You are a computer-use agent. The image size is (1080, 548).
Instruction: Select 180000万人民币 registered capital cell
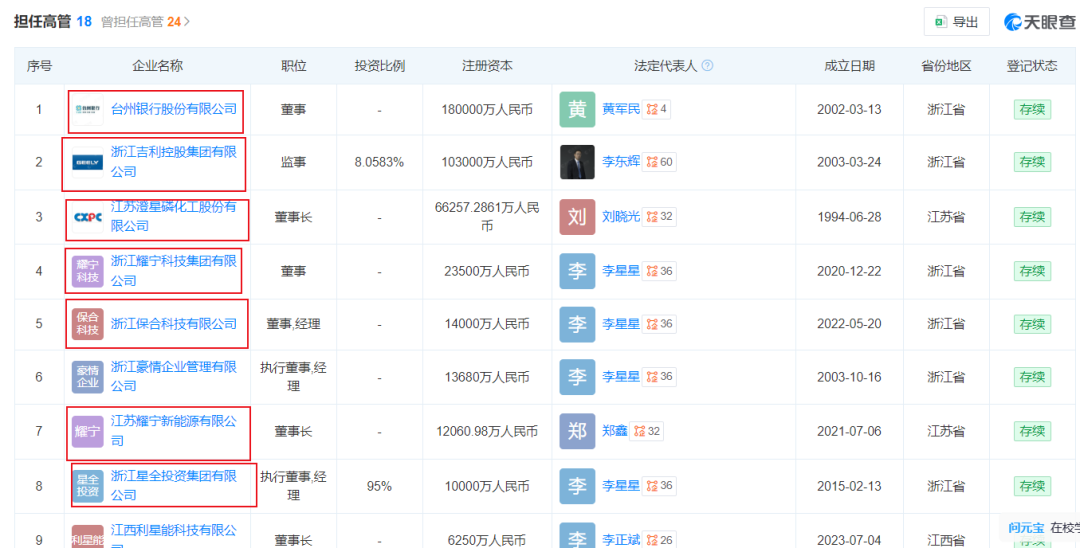click(487, 109)
